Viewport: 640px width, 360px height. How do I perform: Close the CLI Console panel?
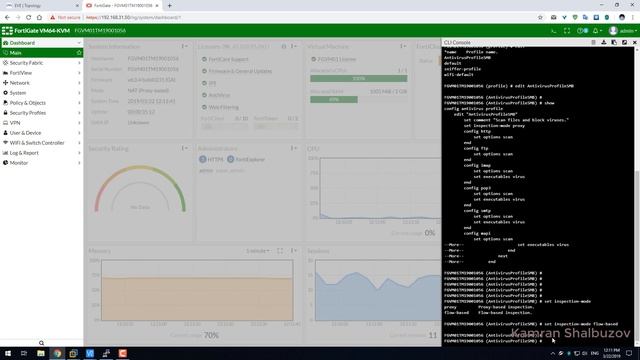[635, 42]
